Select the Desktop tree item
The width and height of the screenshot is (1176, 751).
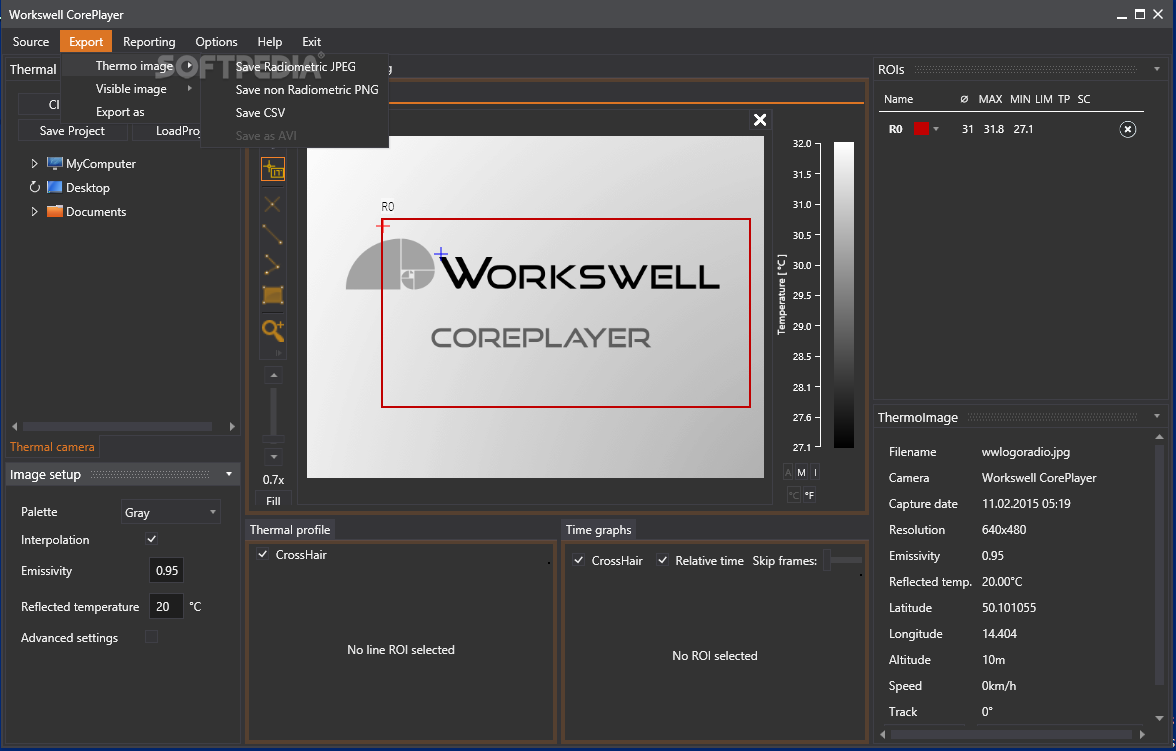click(88, 188)
